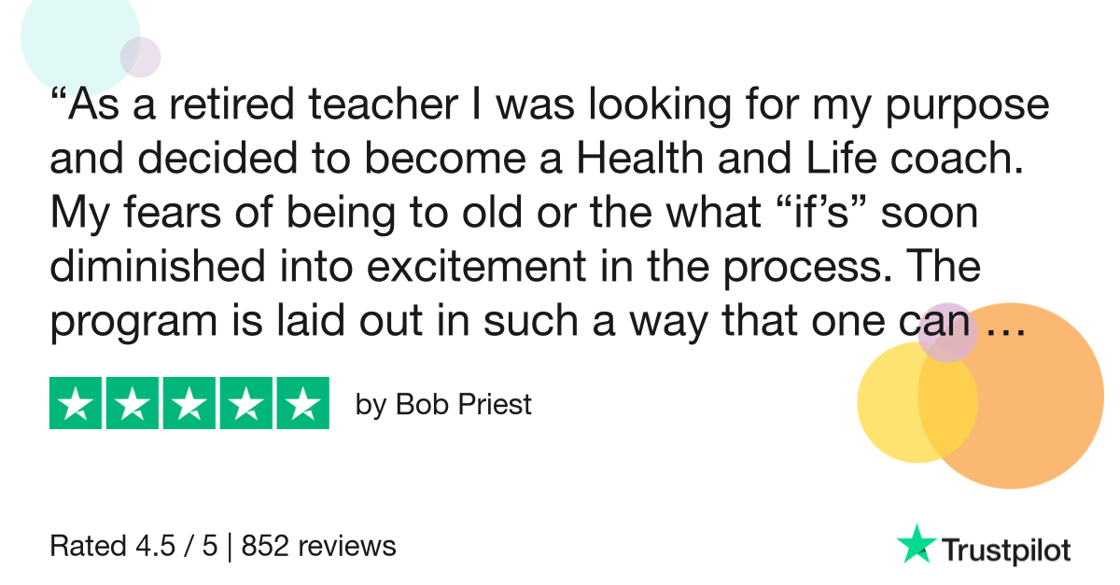1120x585 pixels.
Task: Click the small pink circle near 'can'
Action: (948, 332)
